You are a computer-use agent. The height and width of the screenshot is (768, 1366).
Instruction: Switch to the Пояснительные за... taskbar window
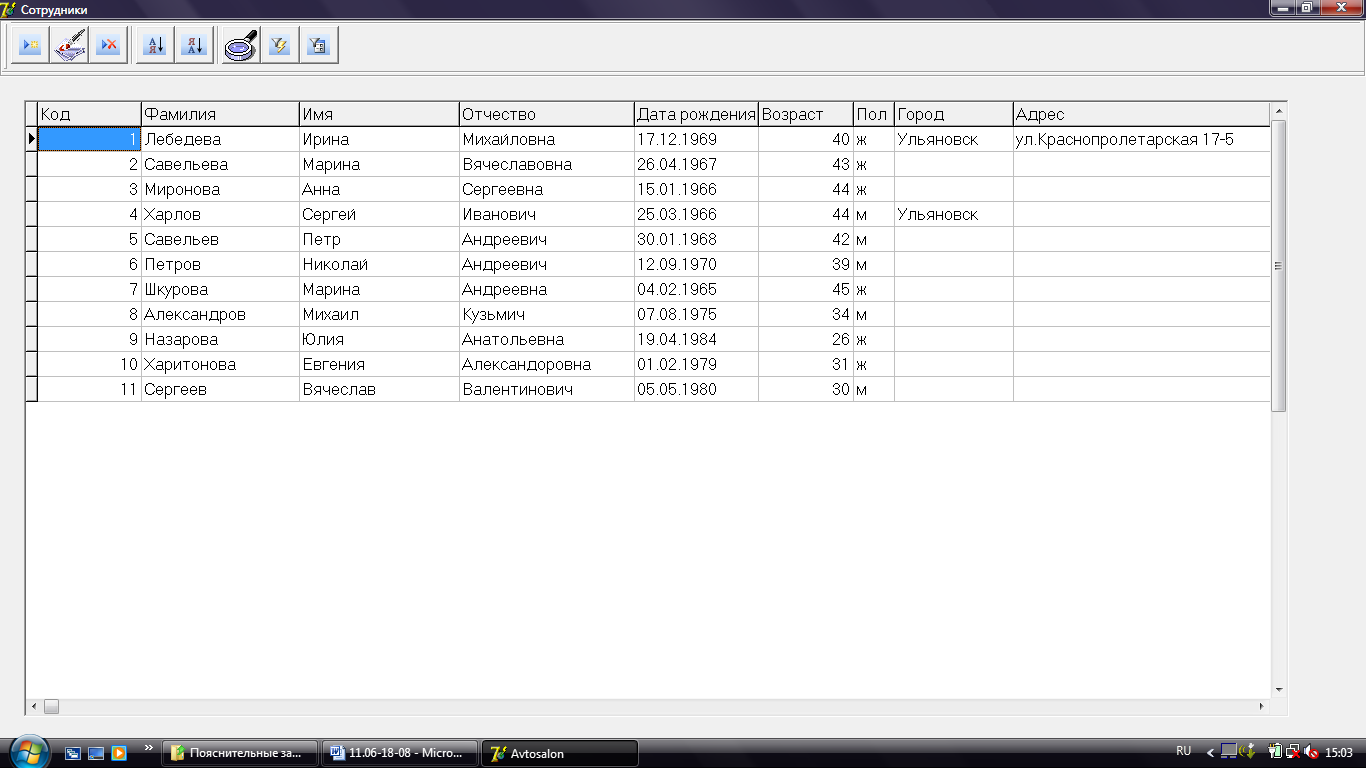242,753
